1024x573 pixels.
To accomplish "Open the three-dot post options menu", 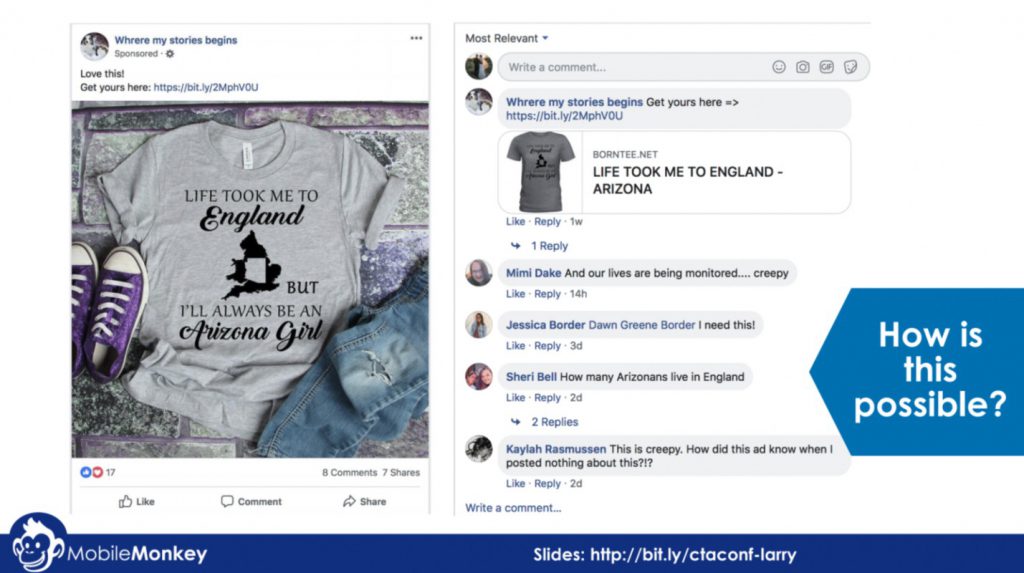I will pyautogui.click(x=416, y=38).
